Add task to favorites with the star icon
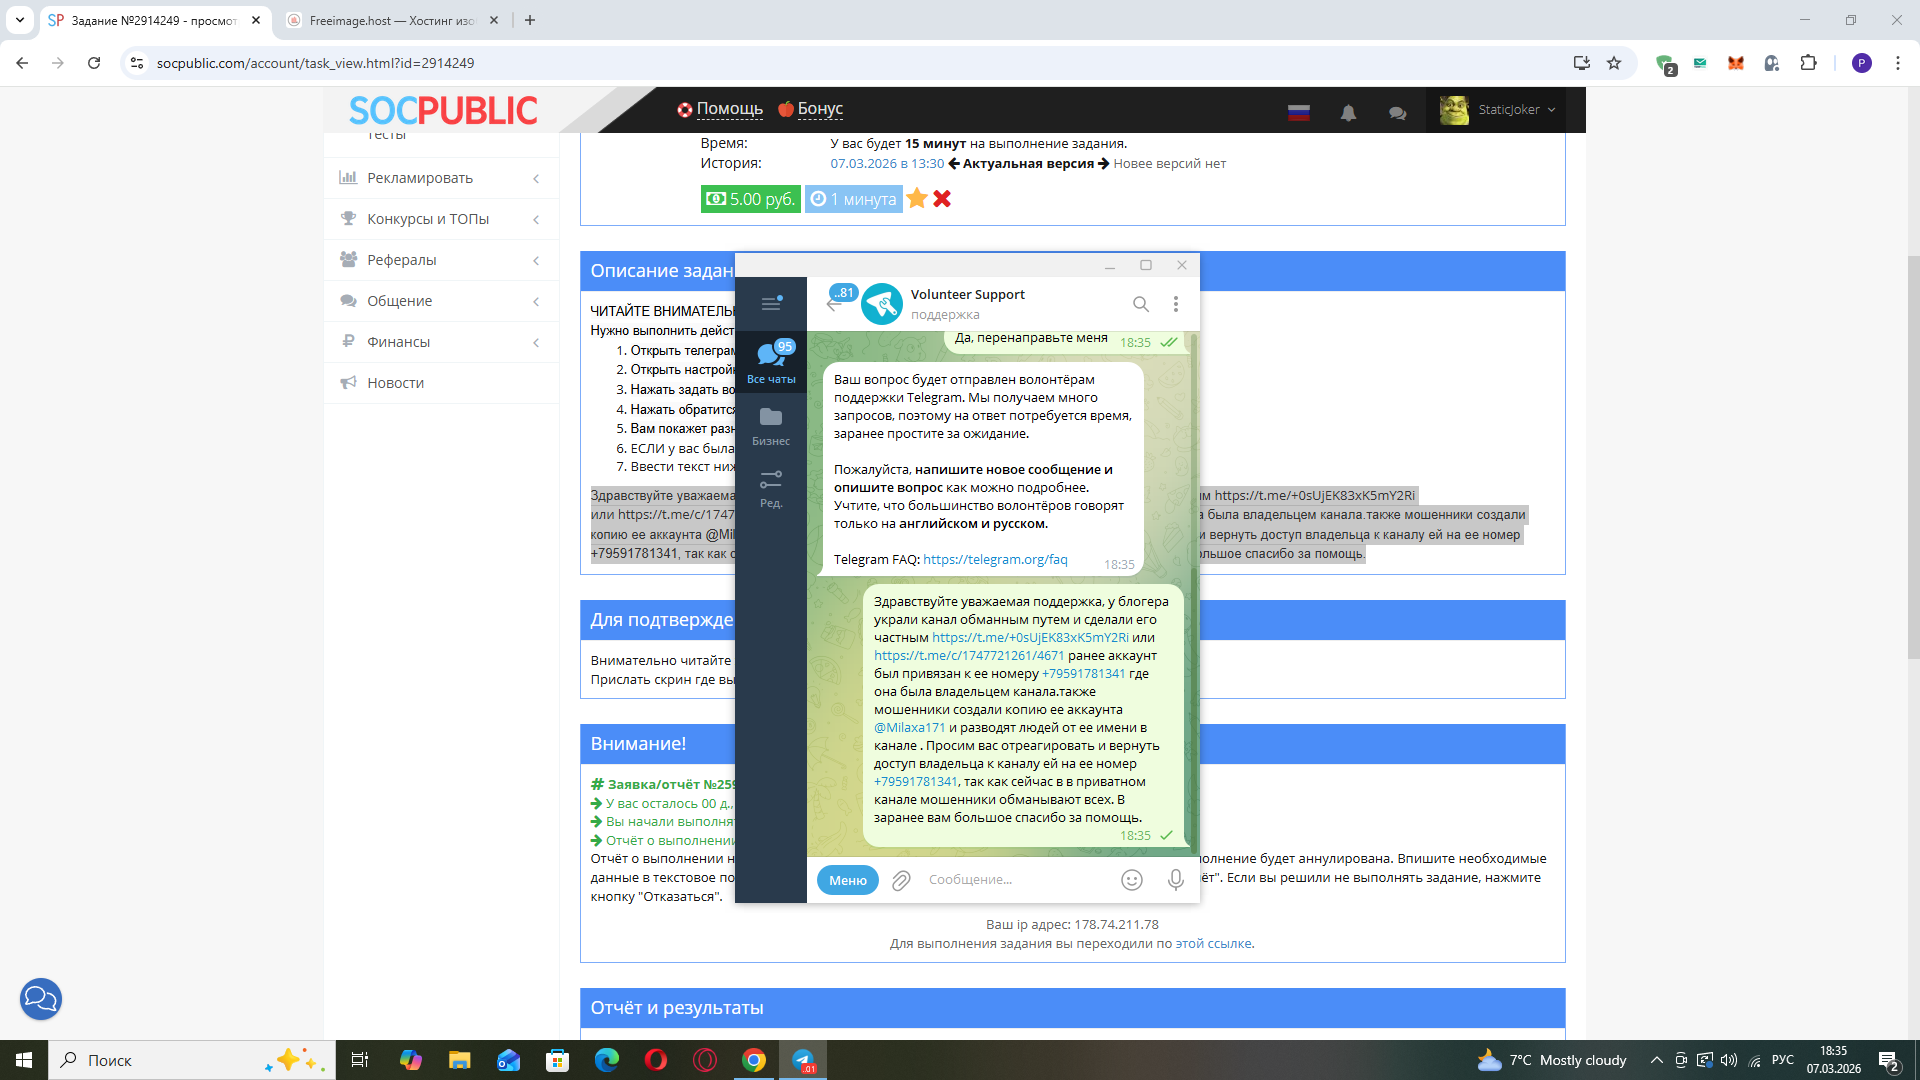The image size is (1920, 1080). click(917, 199)
